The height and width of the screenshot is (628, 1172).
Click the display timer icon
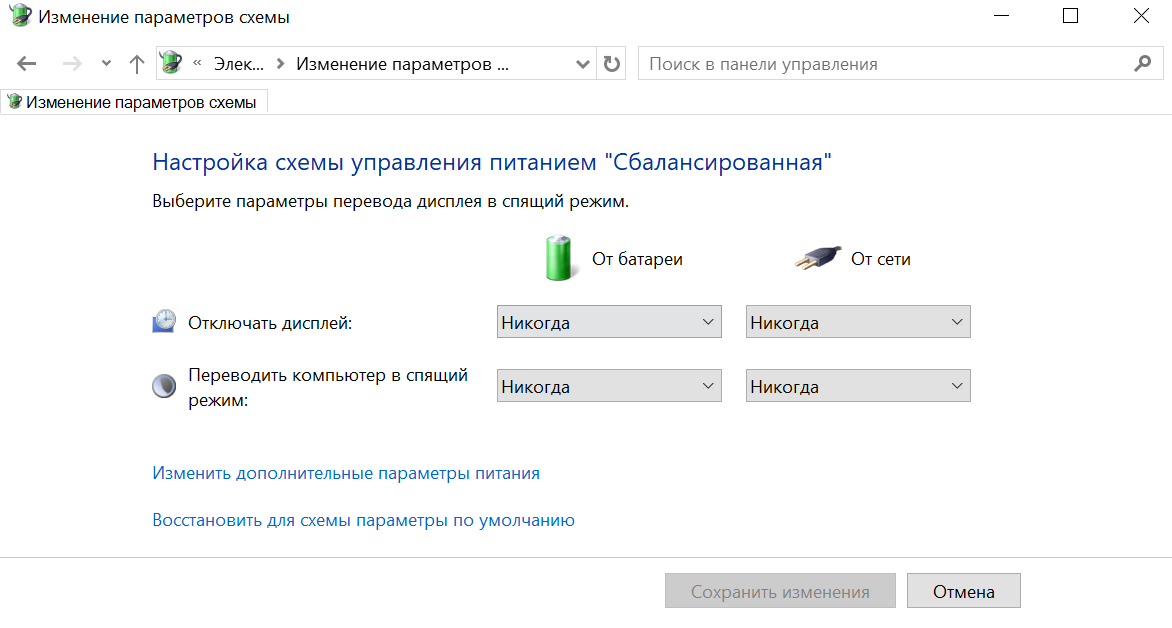point(163,322)
